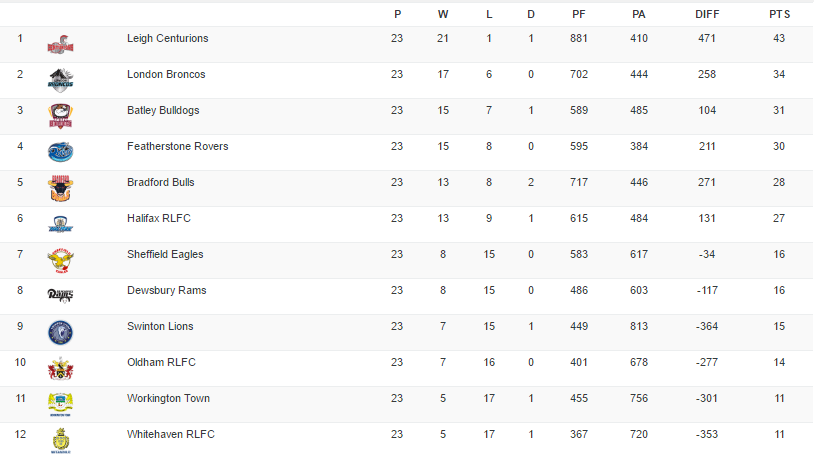Click the Leigh Centurions team logo

pyautogui.click(x=61, y=44)
